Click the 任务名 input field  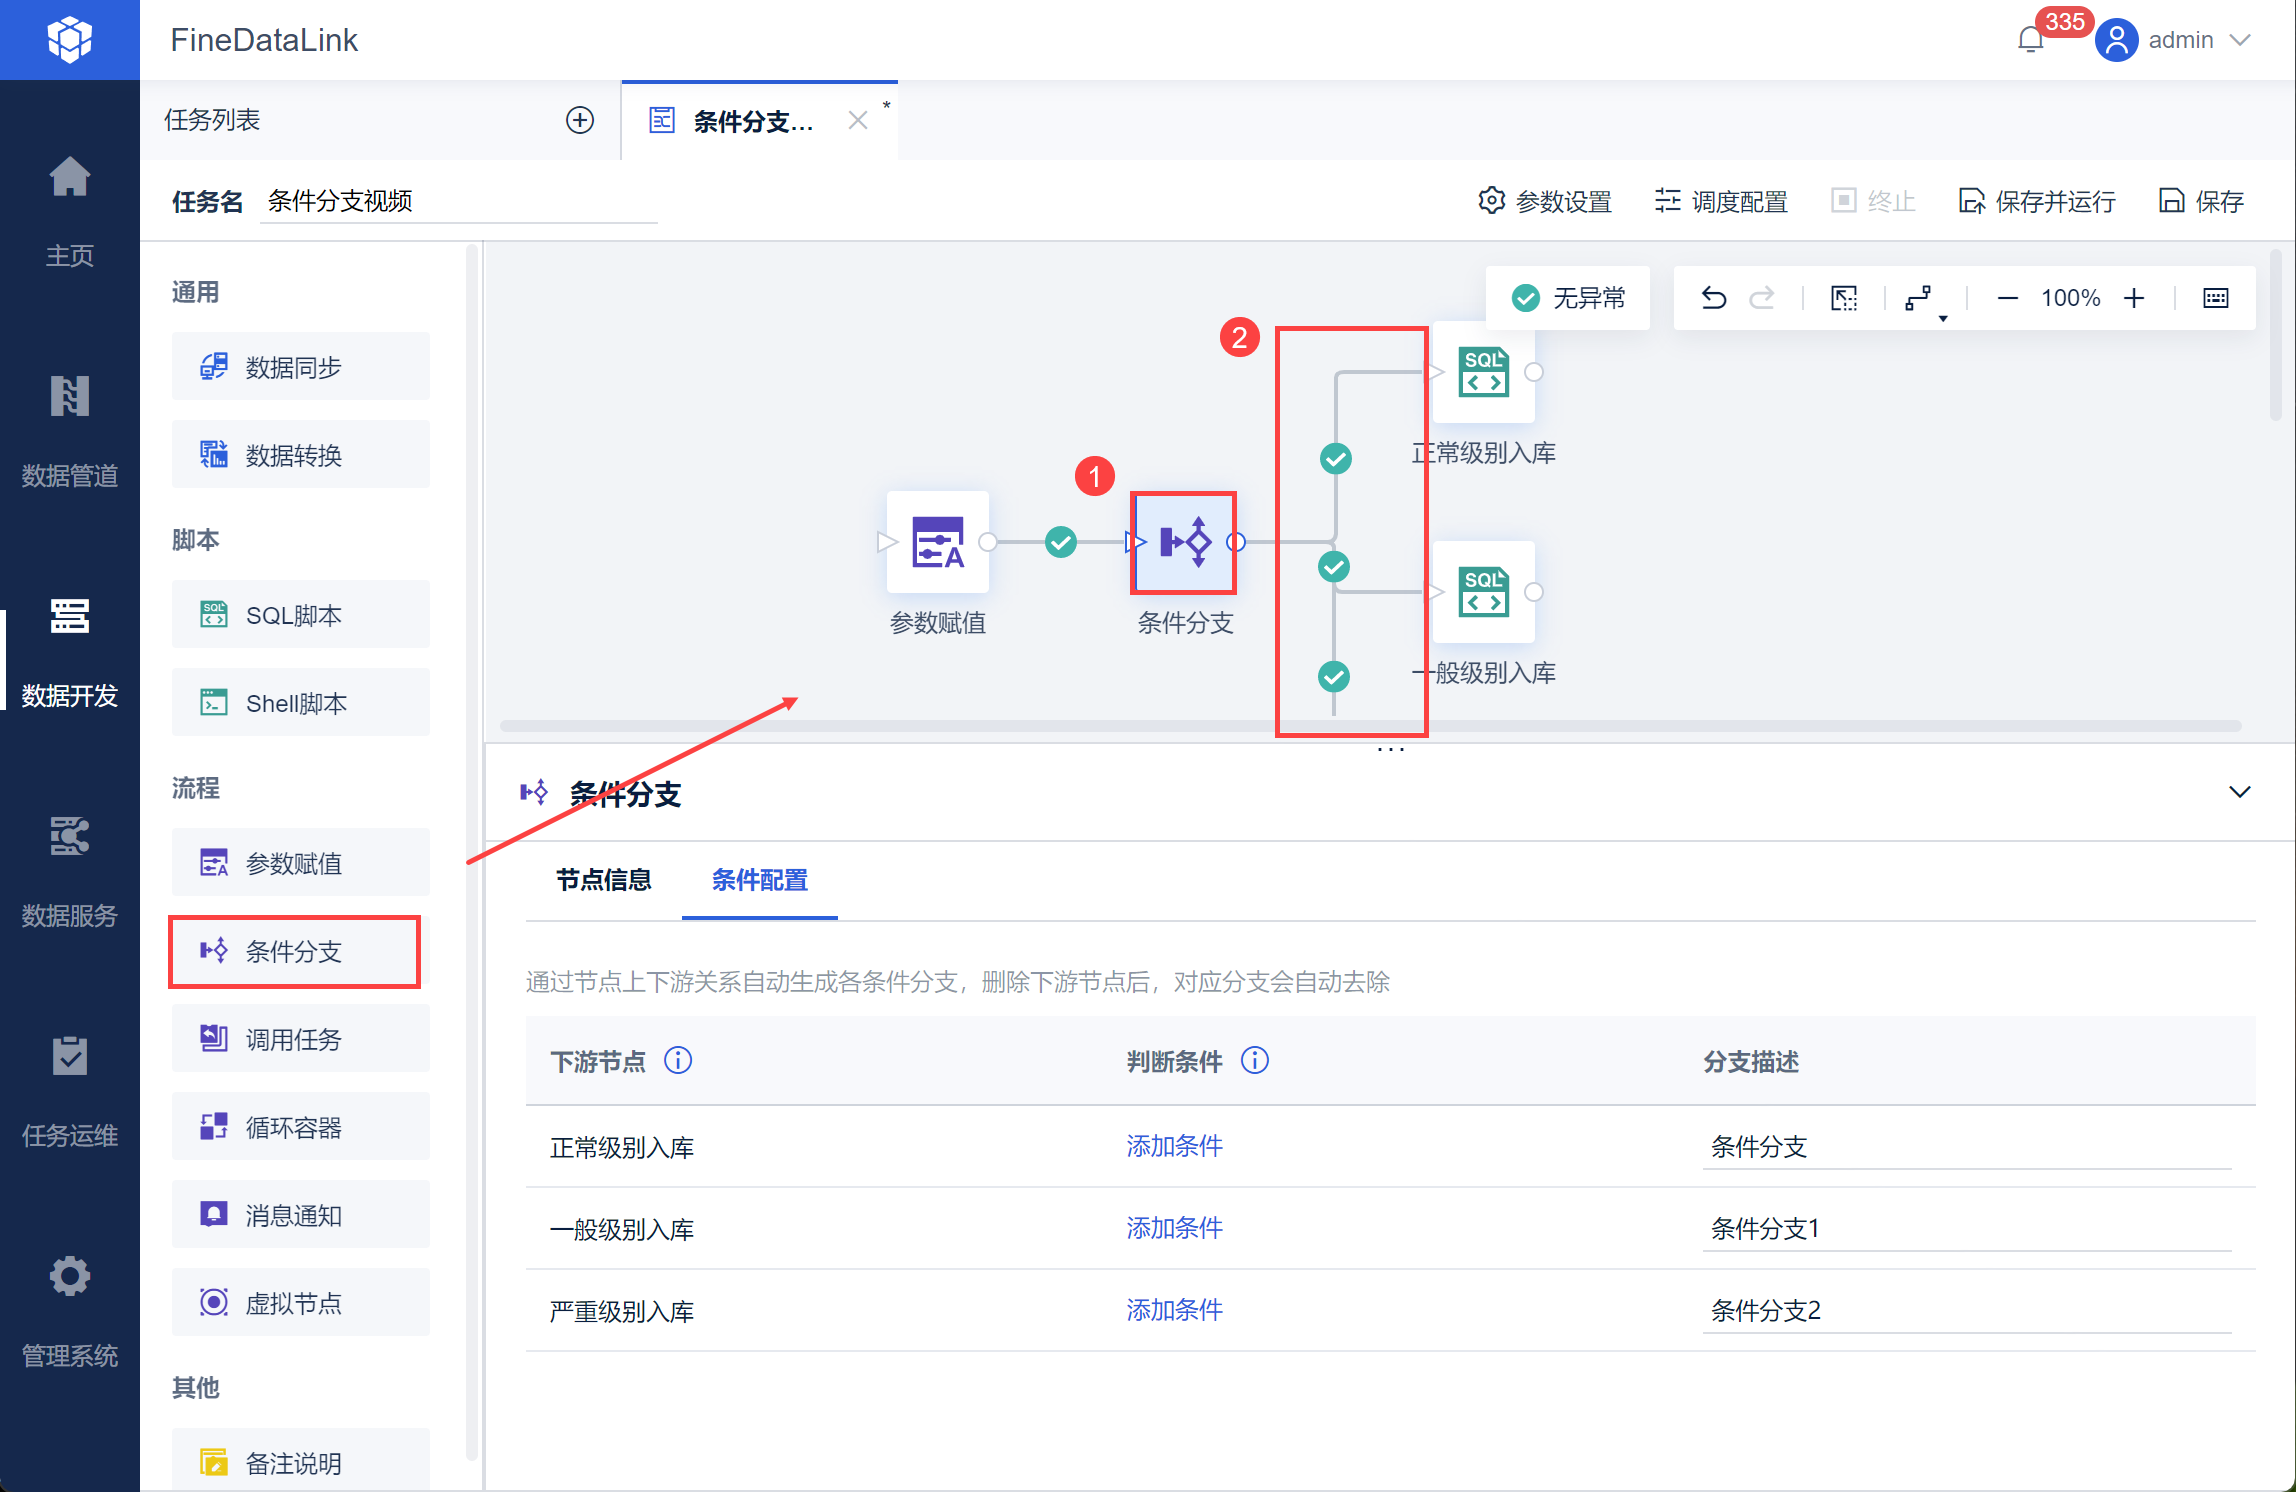[x=458, y=201]
